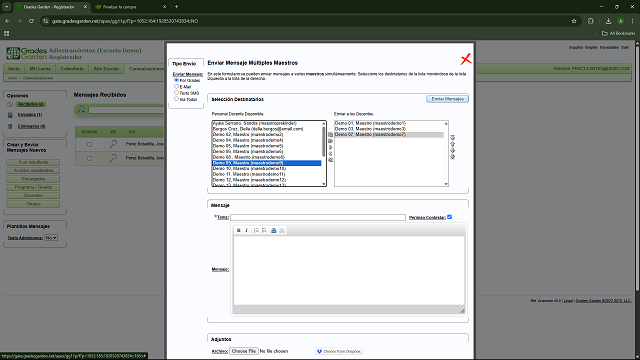Move selected teacher to bottom icon
This screenshot has width=640, height=360.
click(453, 157)
